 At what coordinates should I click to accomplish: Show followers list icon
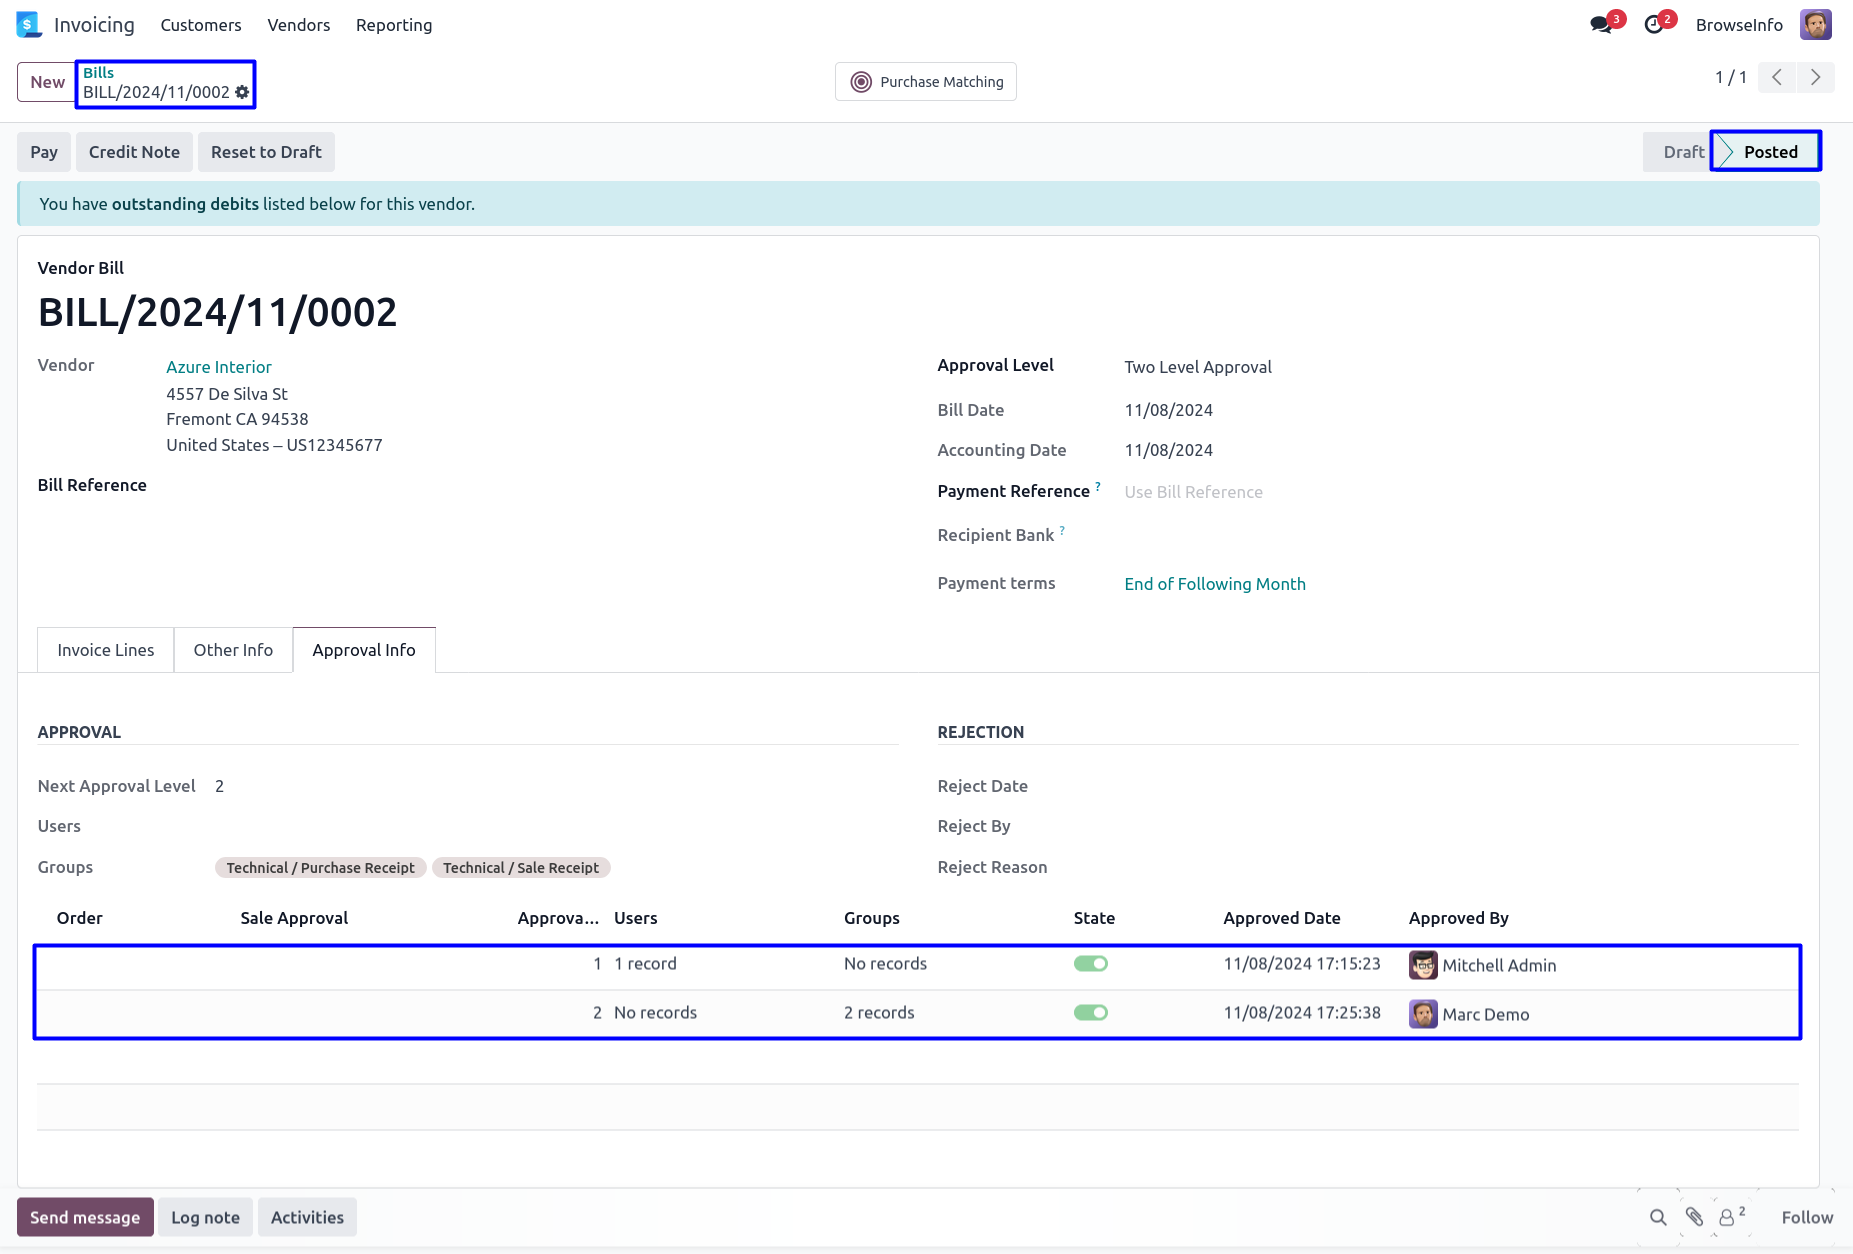click(x=1729, y=1217)
